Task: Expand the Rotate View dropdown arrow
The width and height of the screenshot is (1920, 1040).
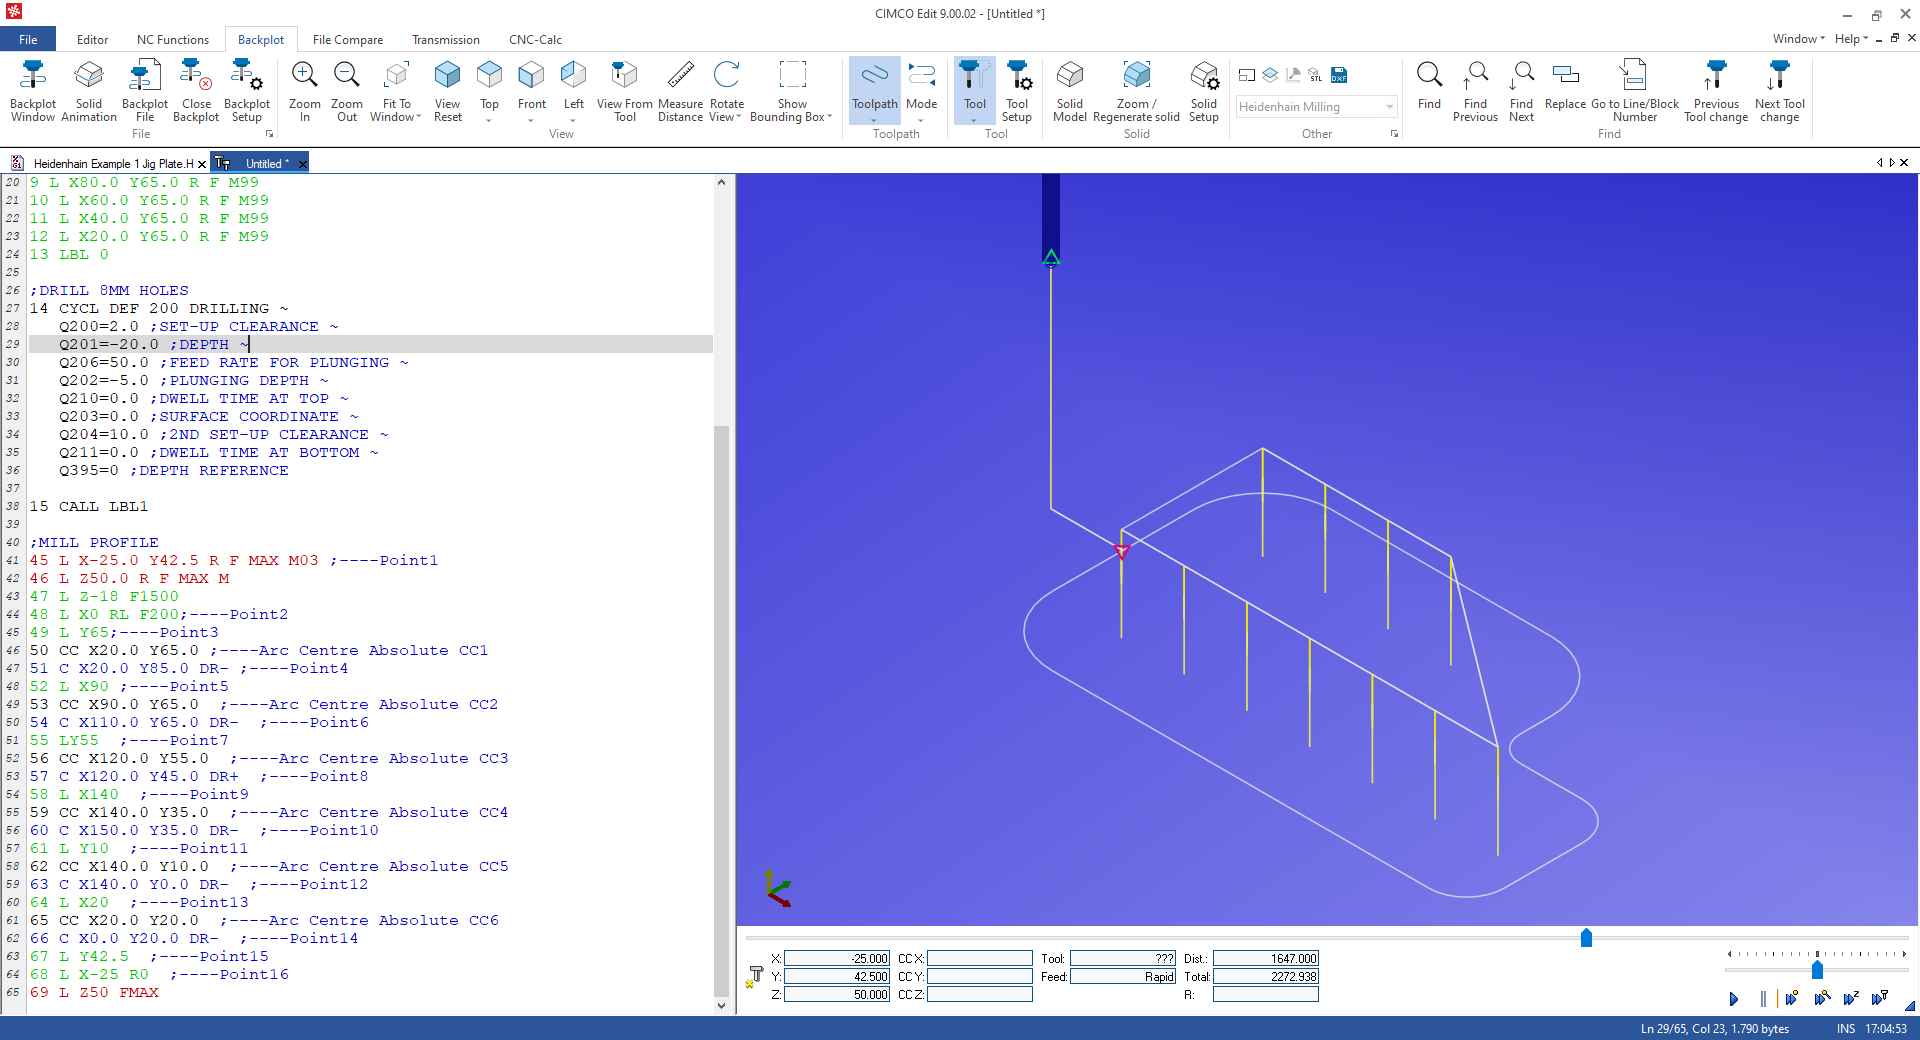Action: (739, 117)
